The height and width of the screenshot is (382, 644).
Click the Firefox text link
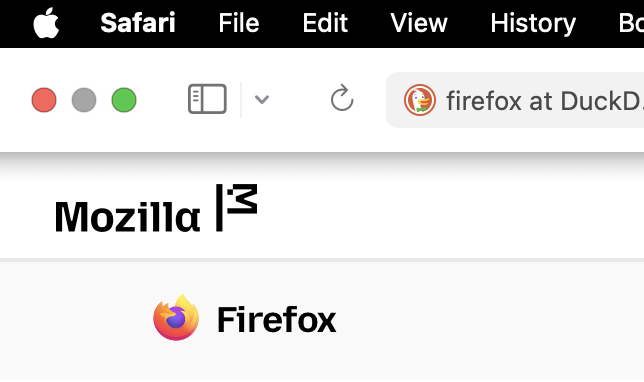[x=276, y=319]
